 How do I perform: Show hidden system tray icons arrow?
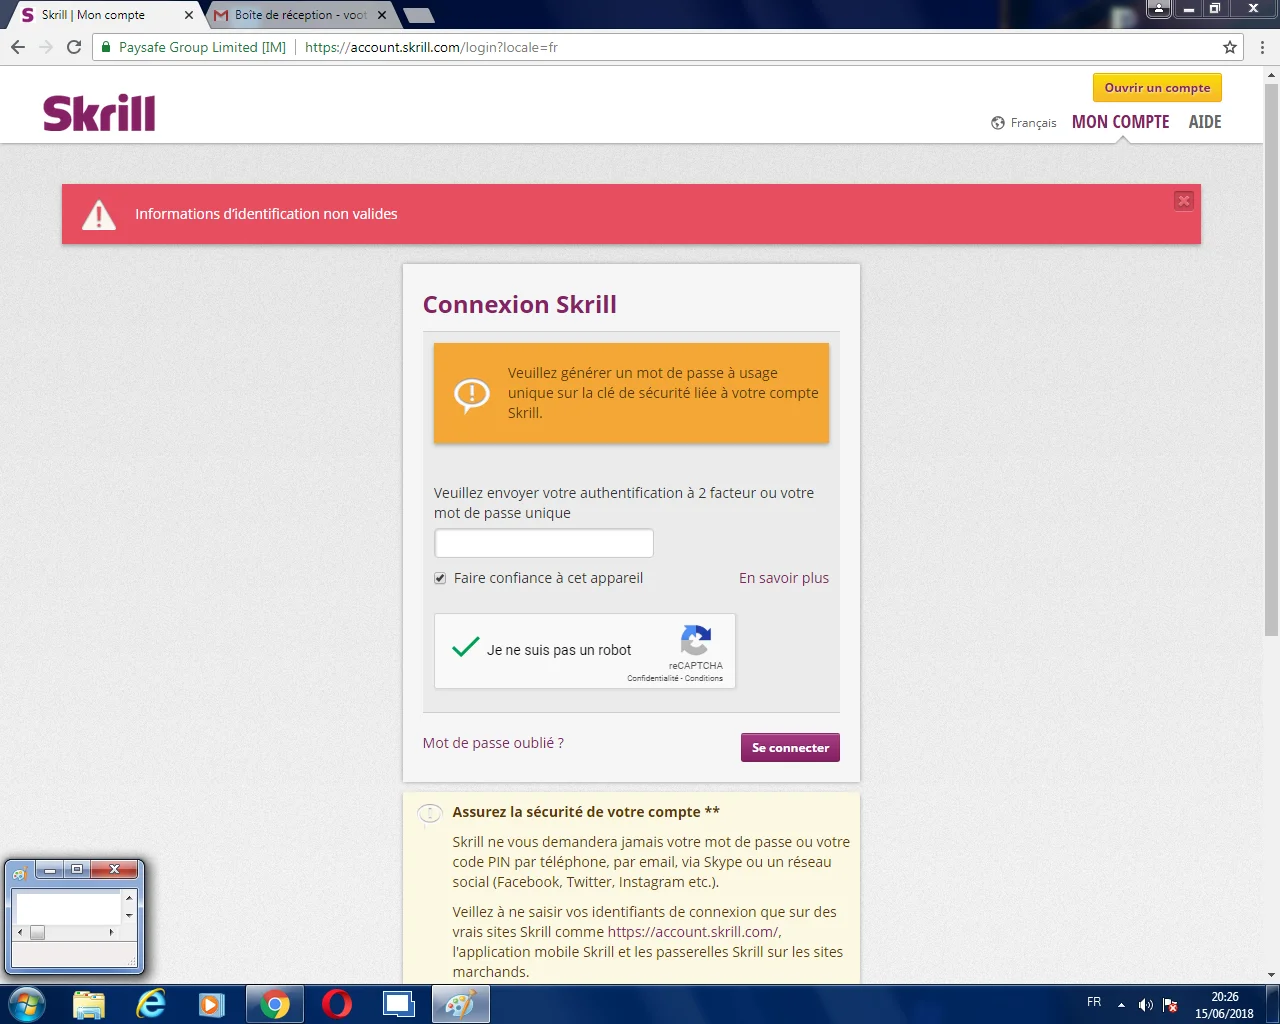pyautogui.click(x=1121, y=1005)
